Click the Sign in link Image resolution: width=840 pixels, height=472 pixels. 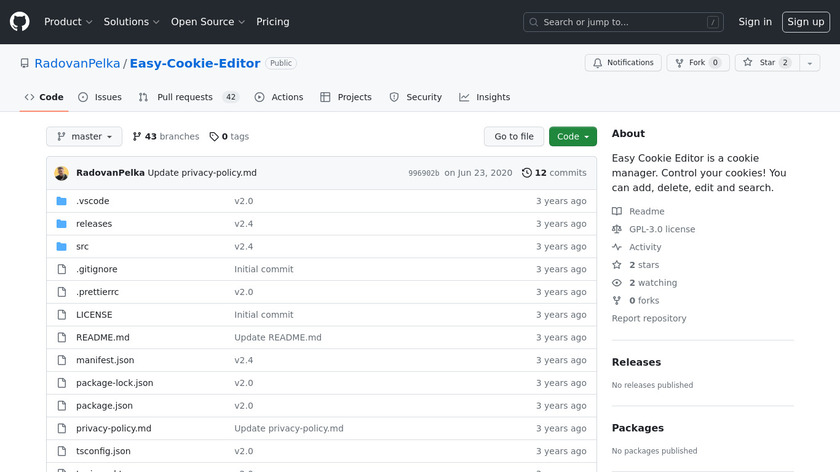tap(755, 22)
